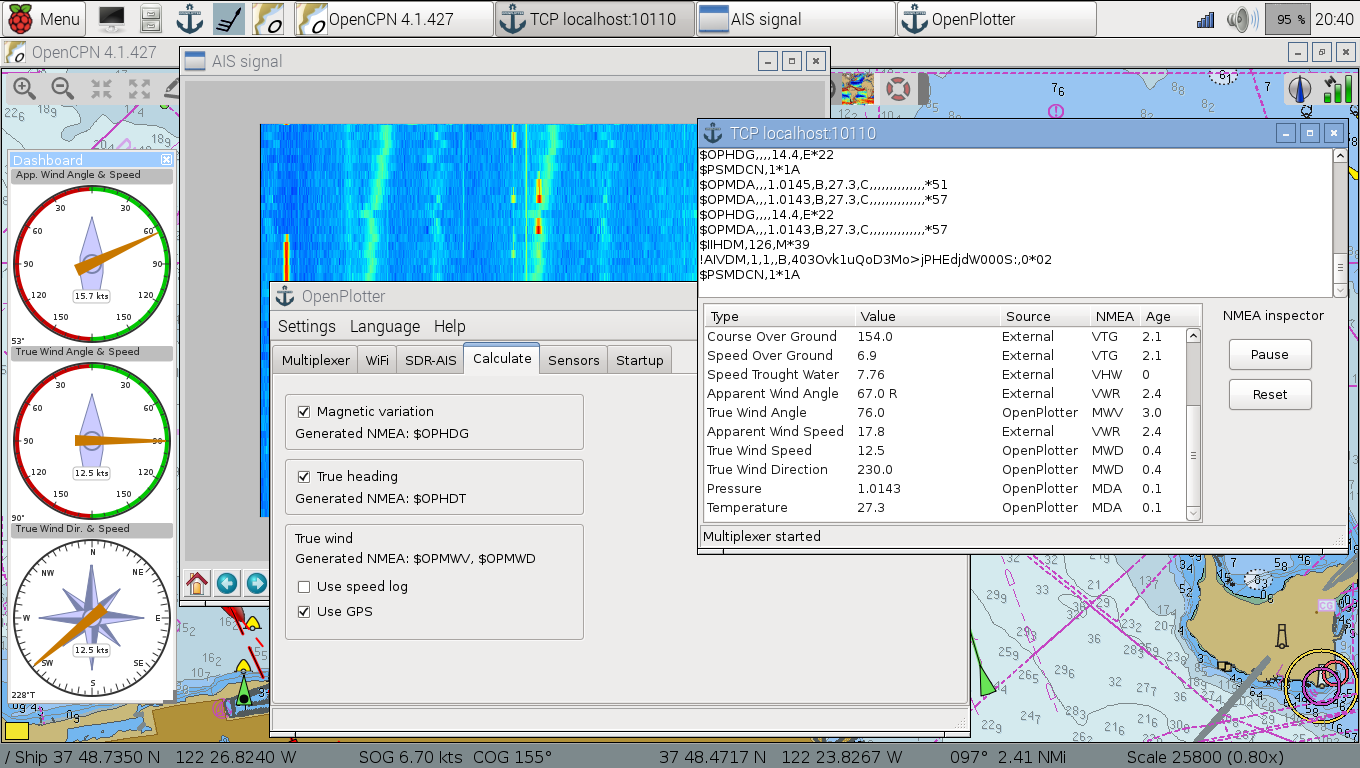This screenshot has width=1360, height=768.
Task: Open the Help menu in OpenPlotter
Action: (450, 326)
